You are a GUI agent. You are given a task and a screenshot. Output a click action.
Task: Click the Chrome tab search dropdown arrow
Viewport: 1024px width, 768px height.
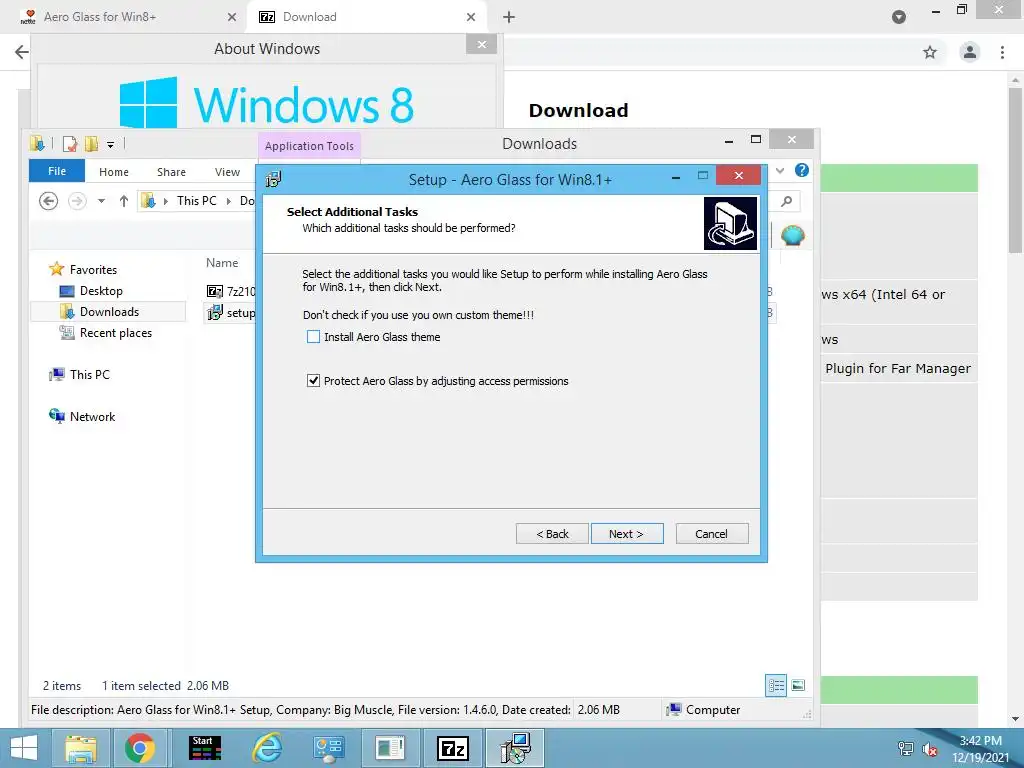pyautogui.click(x=899, y=17)
